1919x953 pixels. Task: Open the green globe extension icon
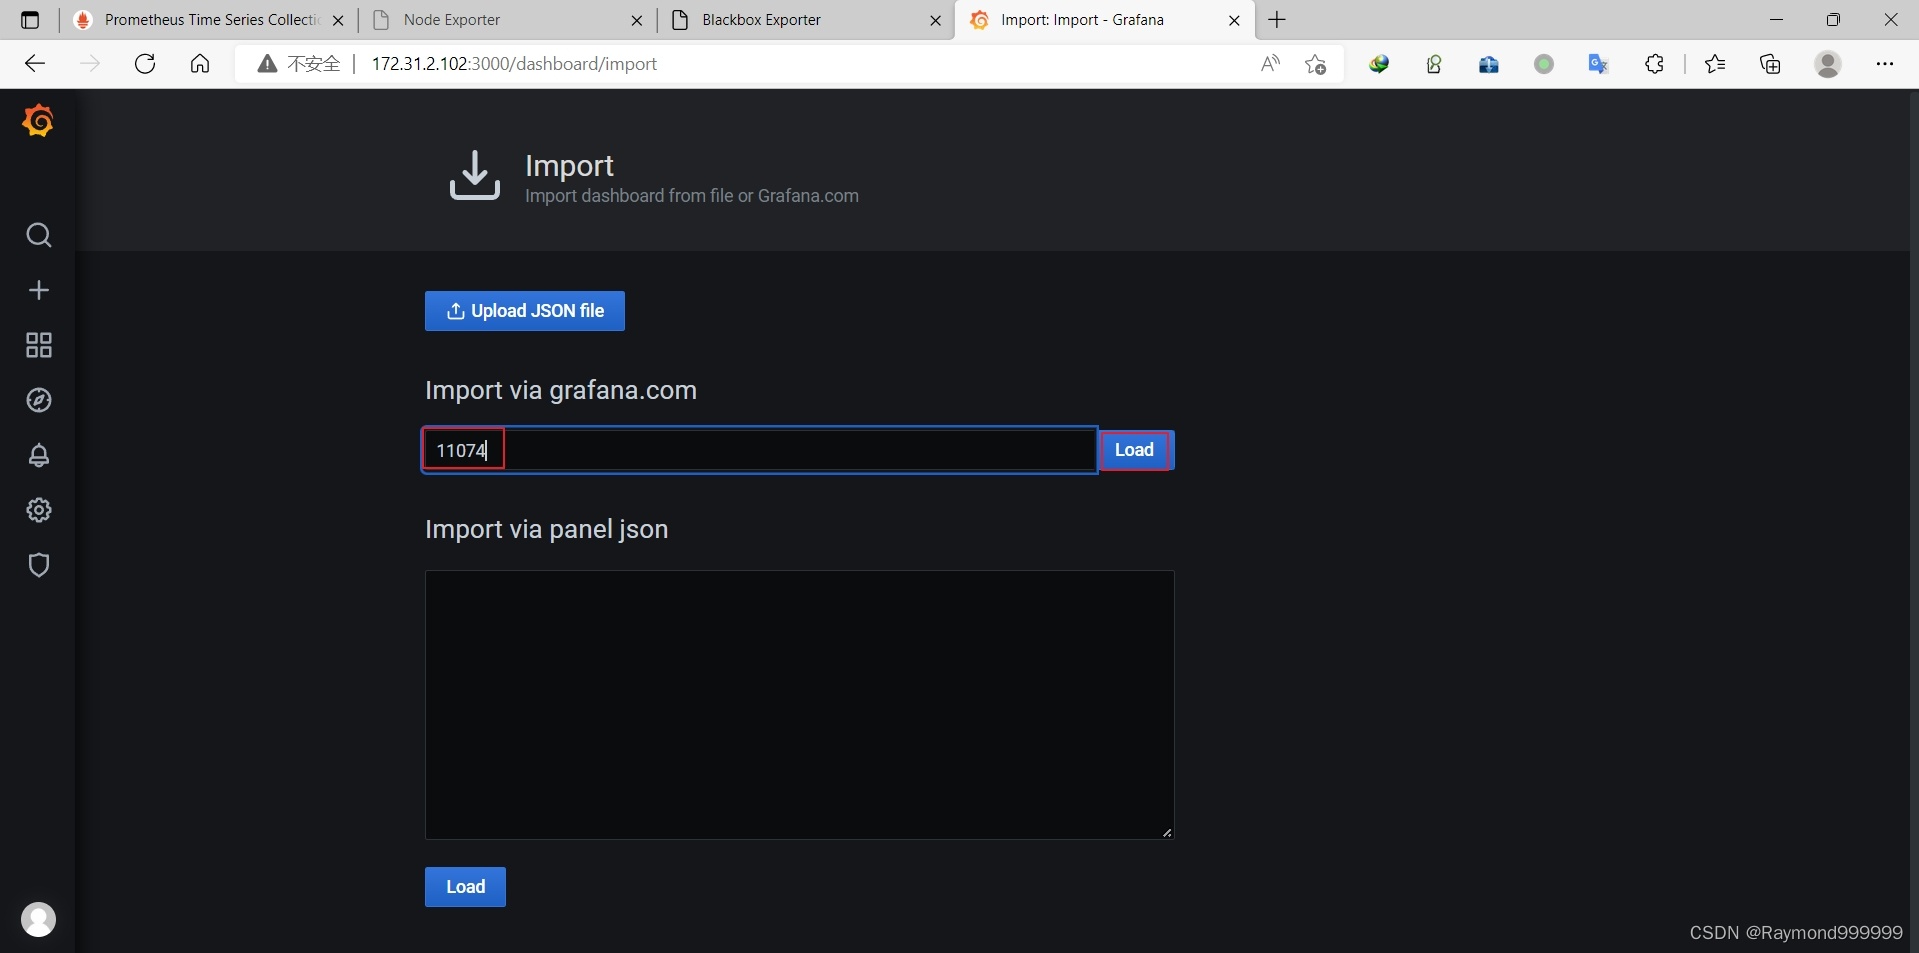(x=1380, y=64)
